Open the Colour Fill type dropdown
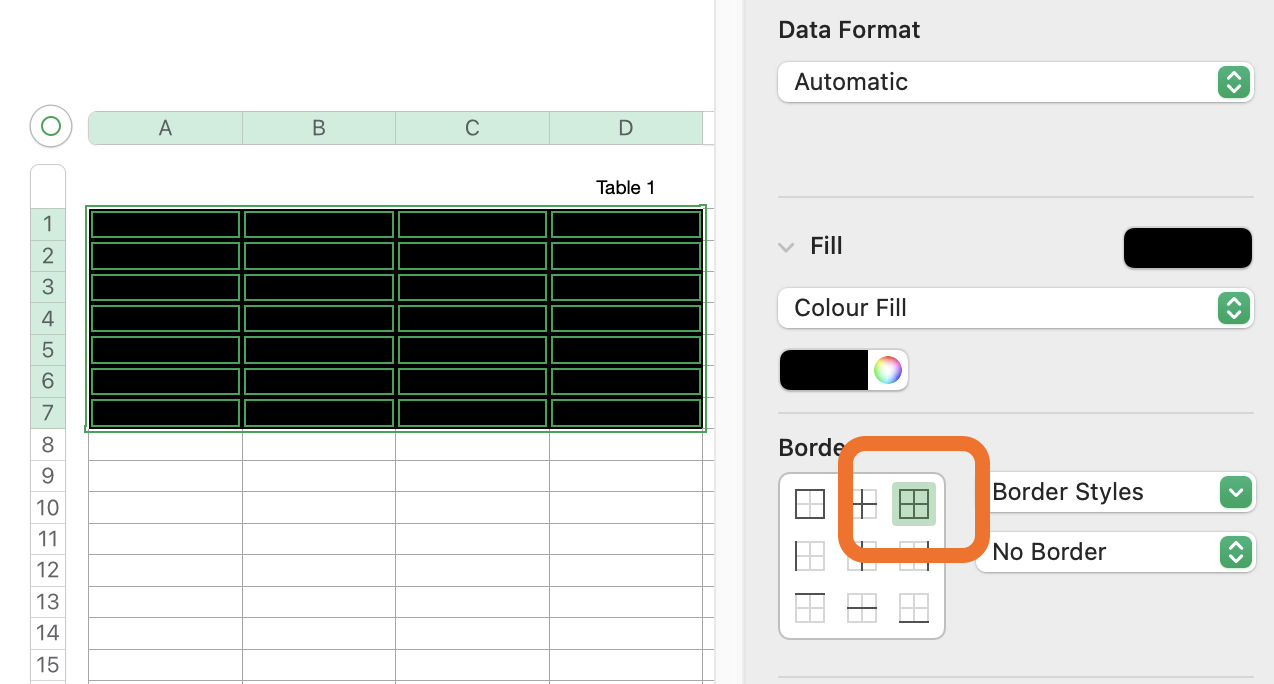 [x=1016, y=308]
